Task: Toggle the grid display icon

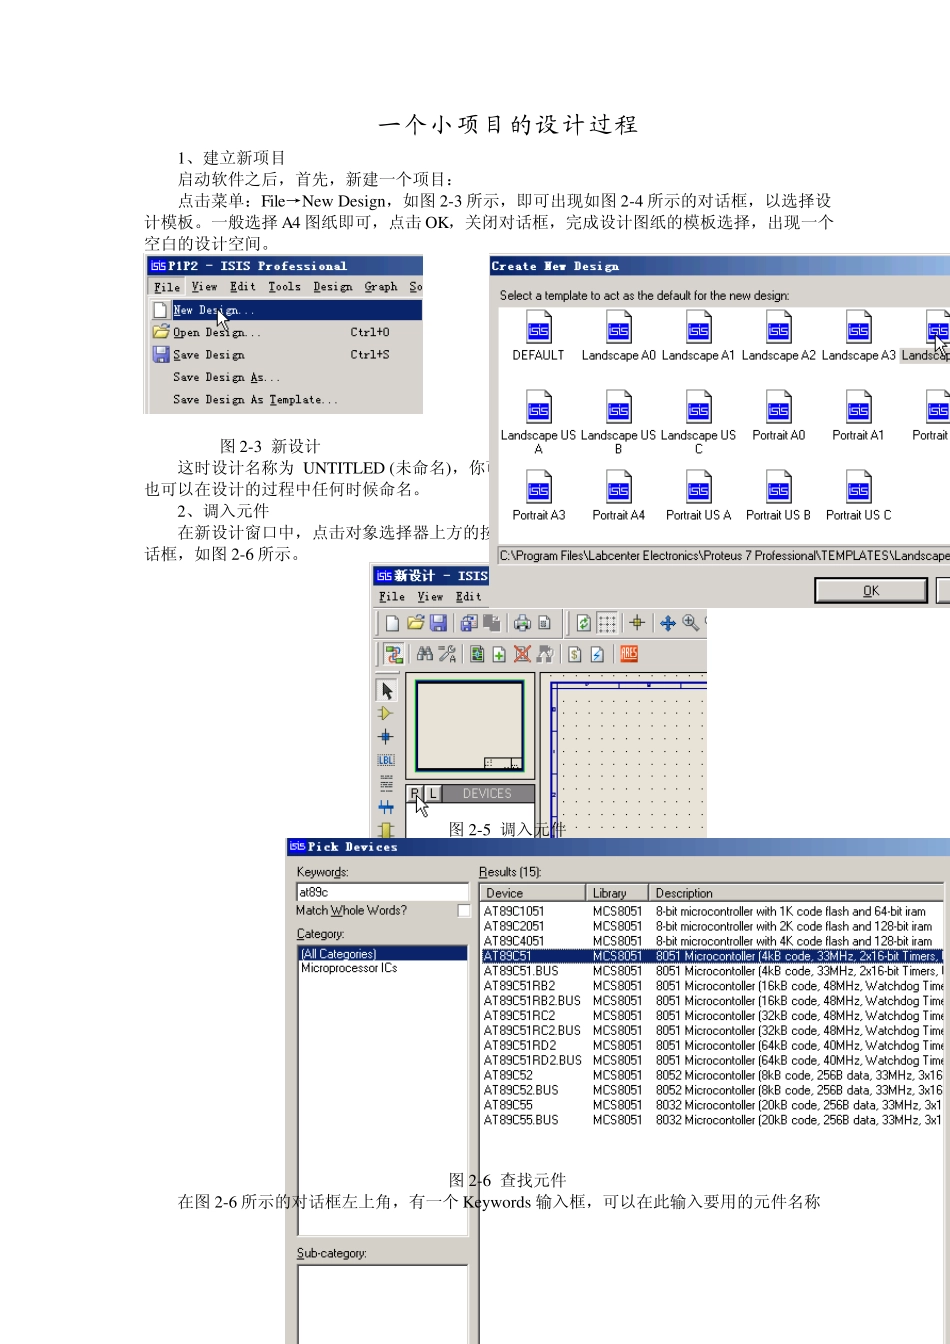Action: pos(607,623)
